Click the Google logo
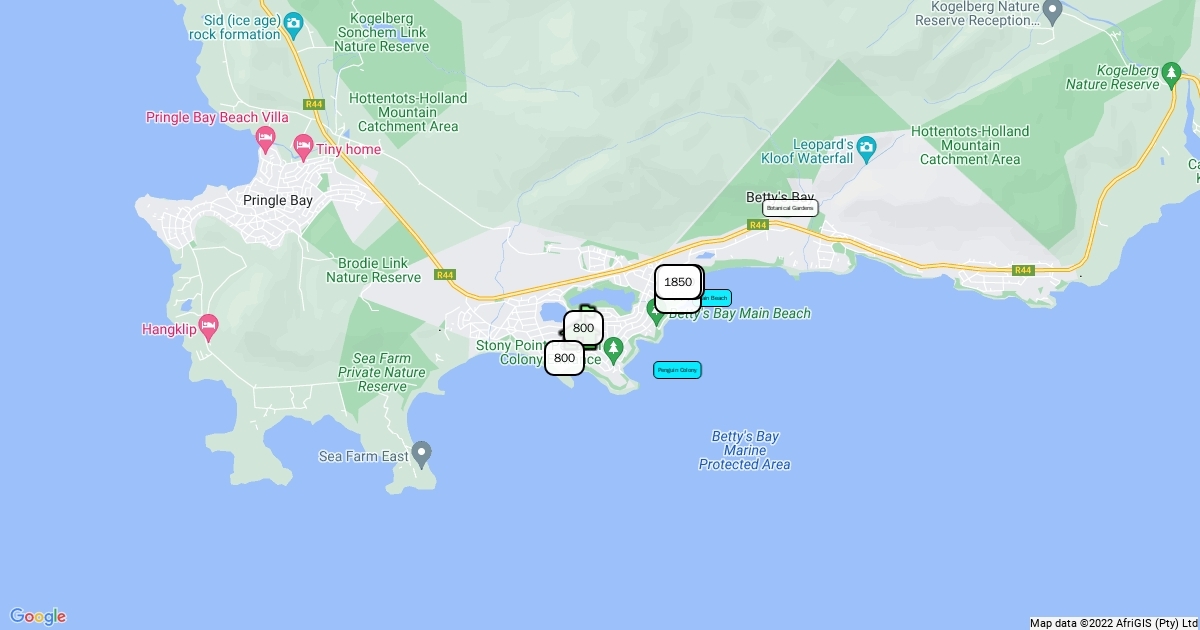 pos(38,616)
